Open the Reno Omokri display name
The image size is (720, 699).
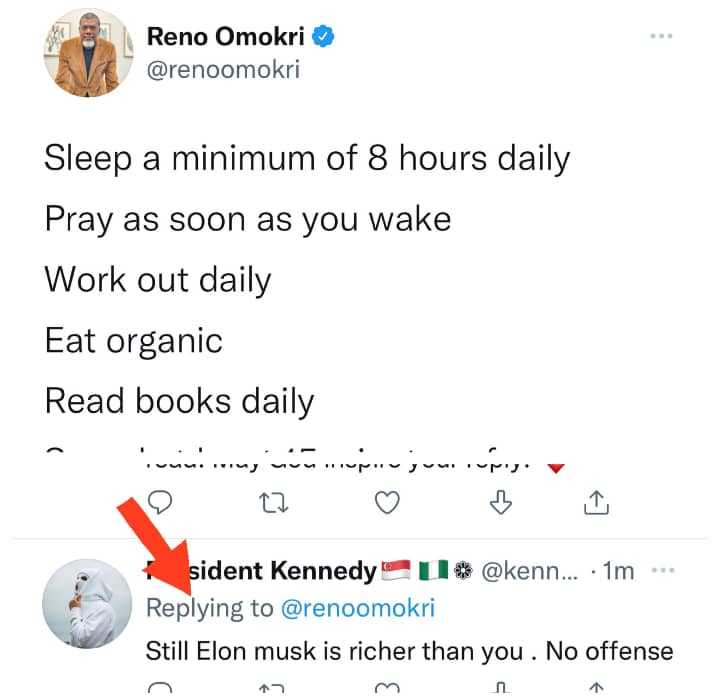[x=228, y=37]
